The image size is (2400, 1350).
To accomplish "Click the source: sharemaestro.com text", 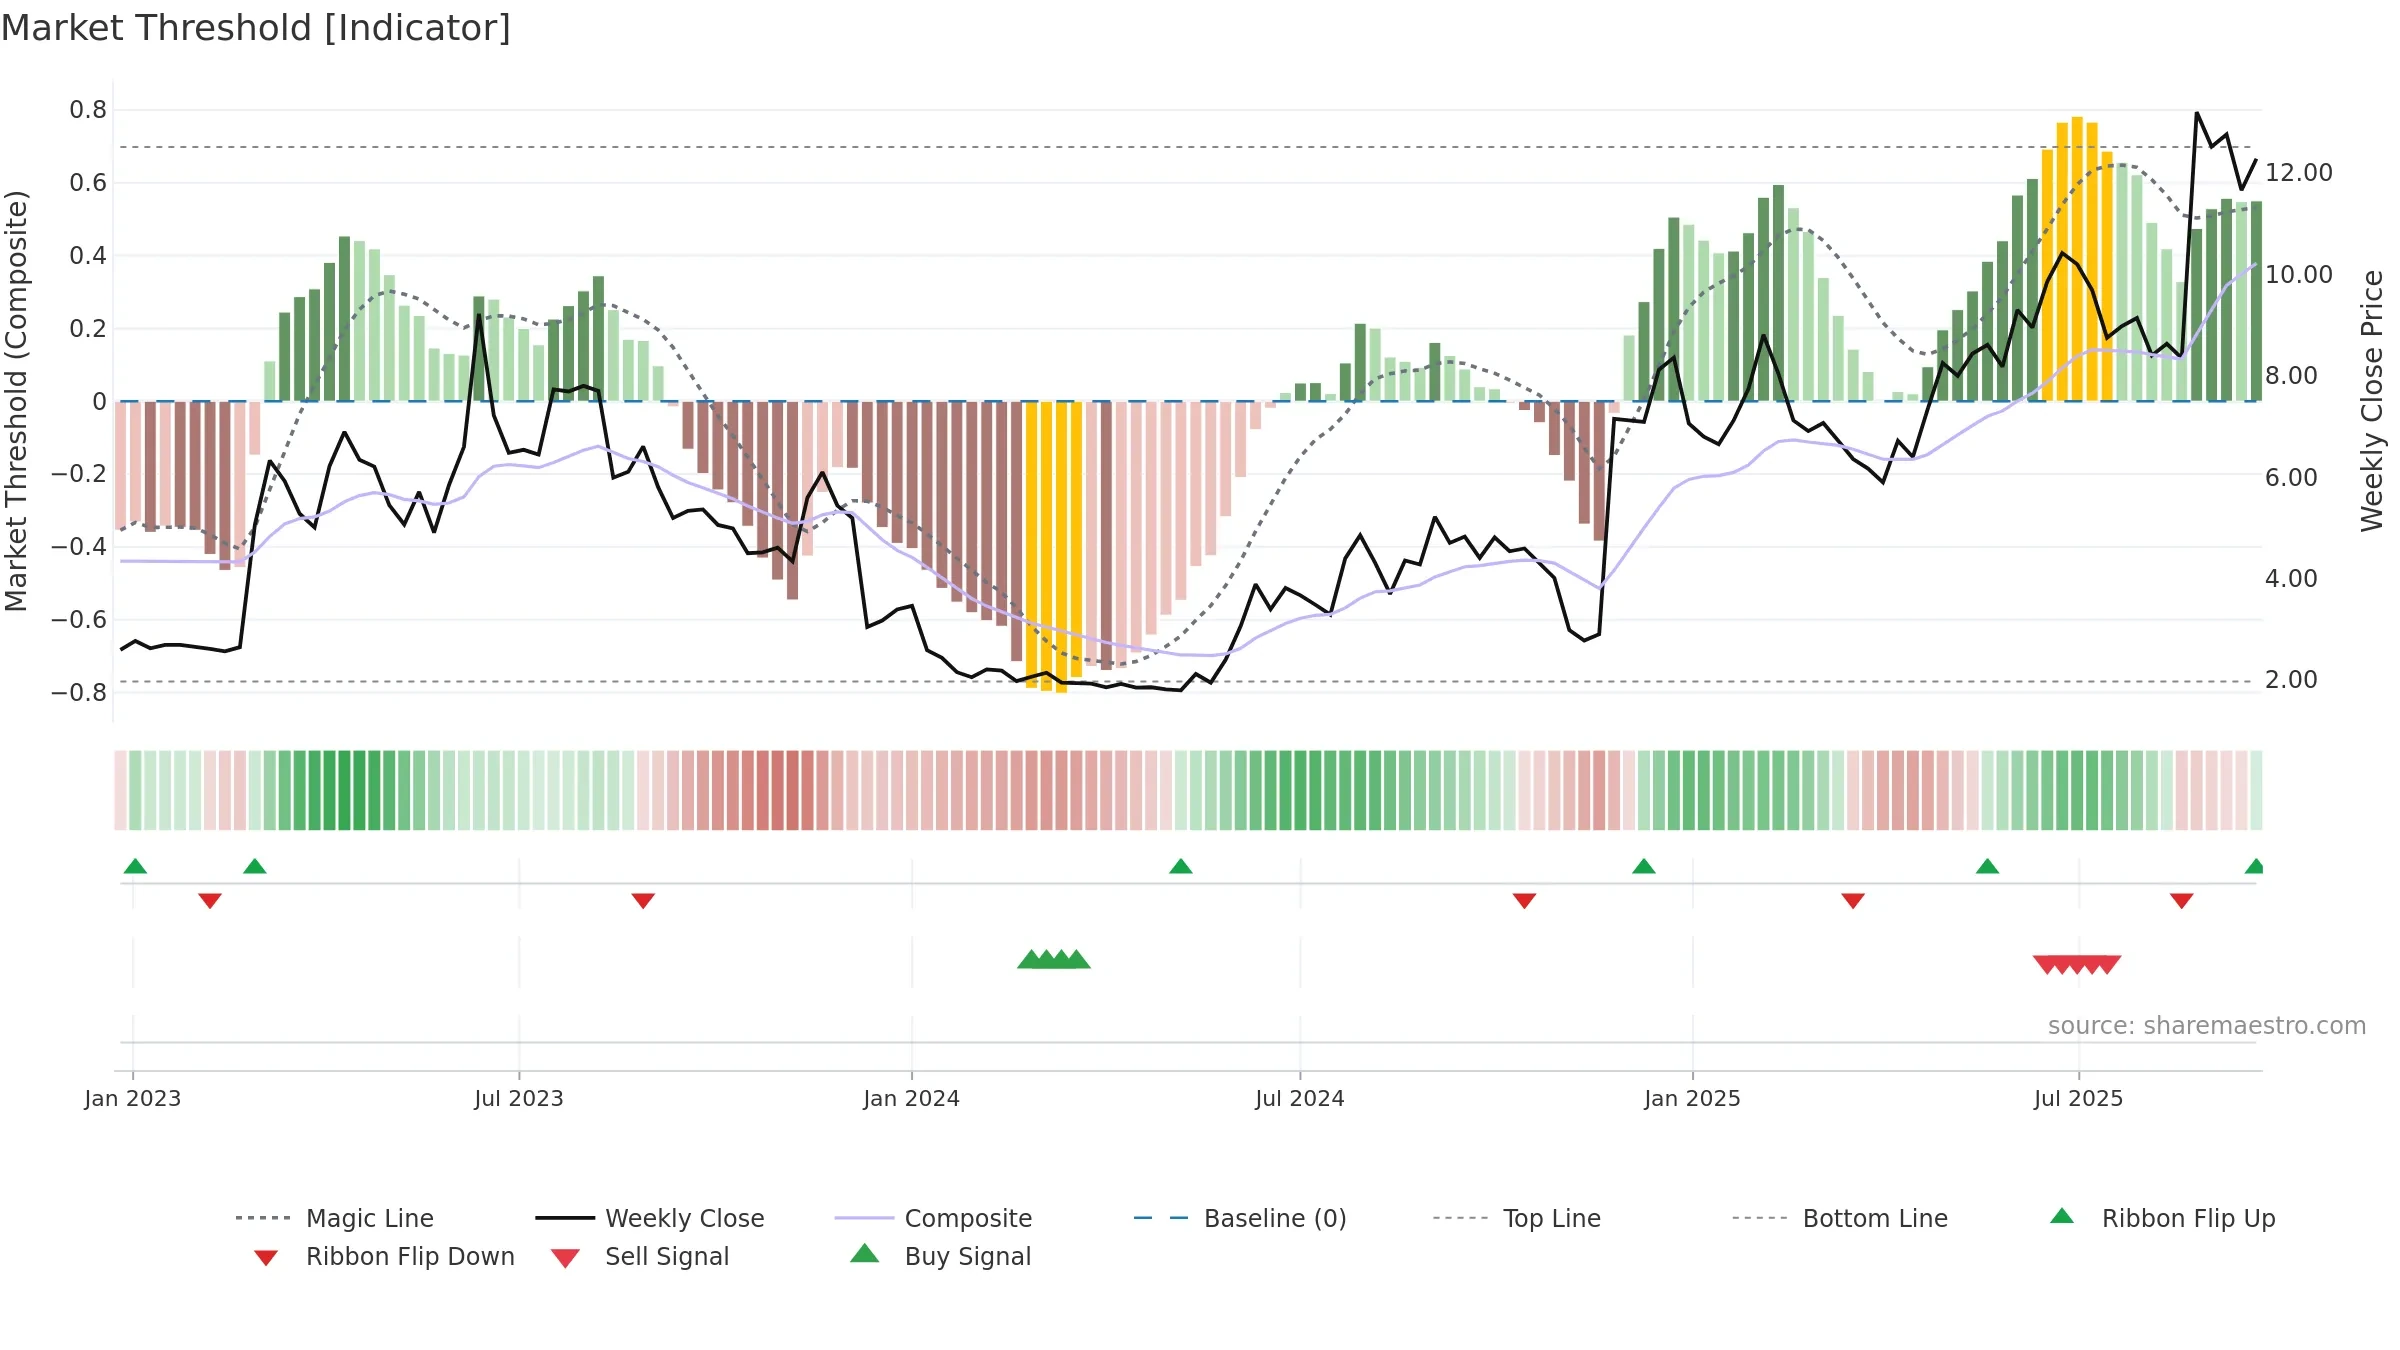I will tap(2207, 1026).
